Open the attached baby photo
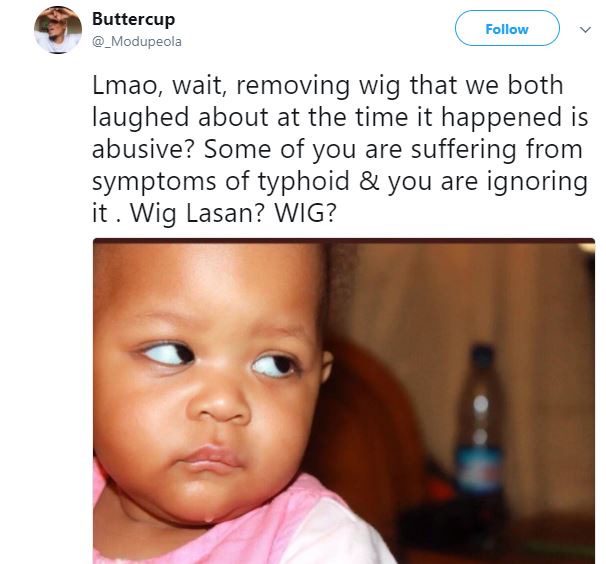Image resolution: width=606 pixels, height=564 pixels. click(343, 400)
